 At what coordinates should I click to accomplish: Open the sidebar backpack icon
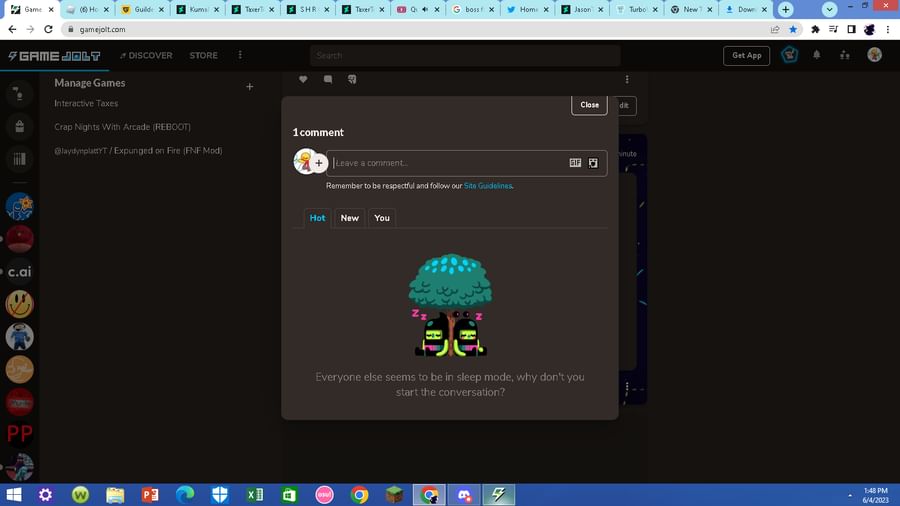click(x=20, y=126)
